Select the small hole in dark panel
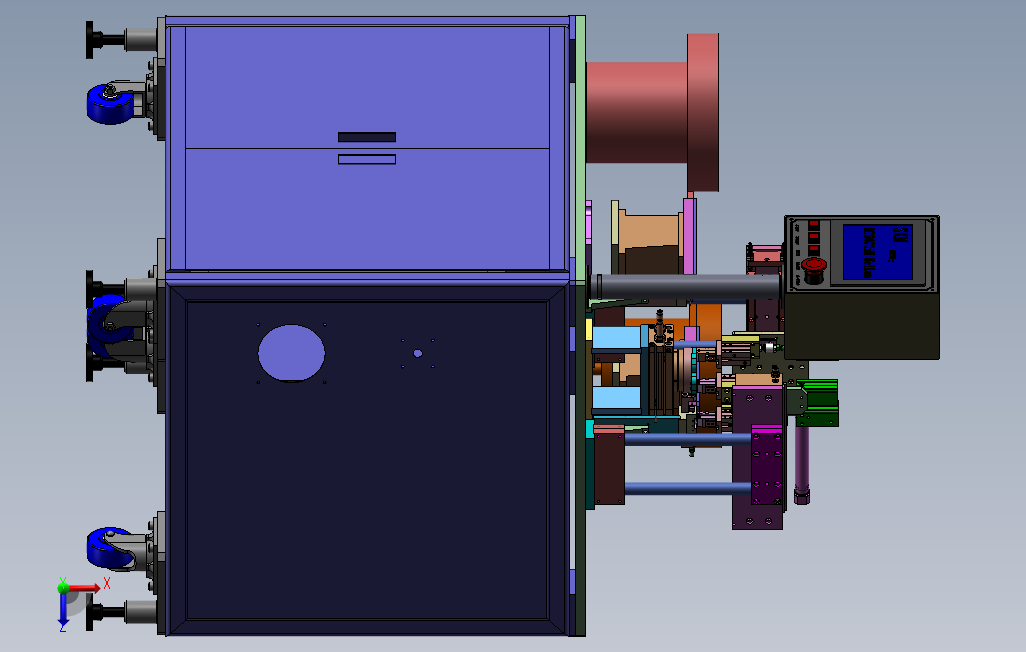This screenshot has width=1026, height=652. 417,353
